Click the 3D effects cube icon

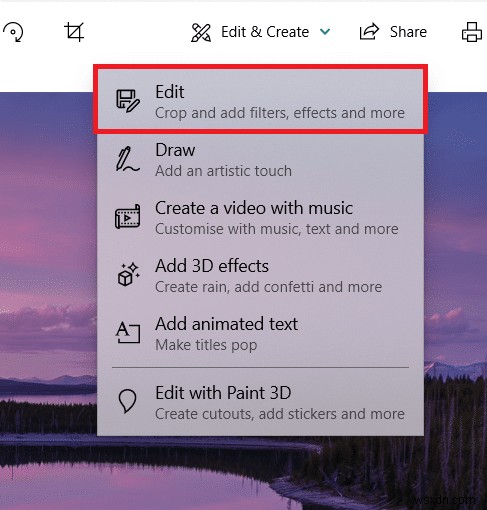128,275
